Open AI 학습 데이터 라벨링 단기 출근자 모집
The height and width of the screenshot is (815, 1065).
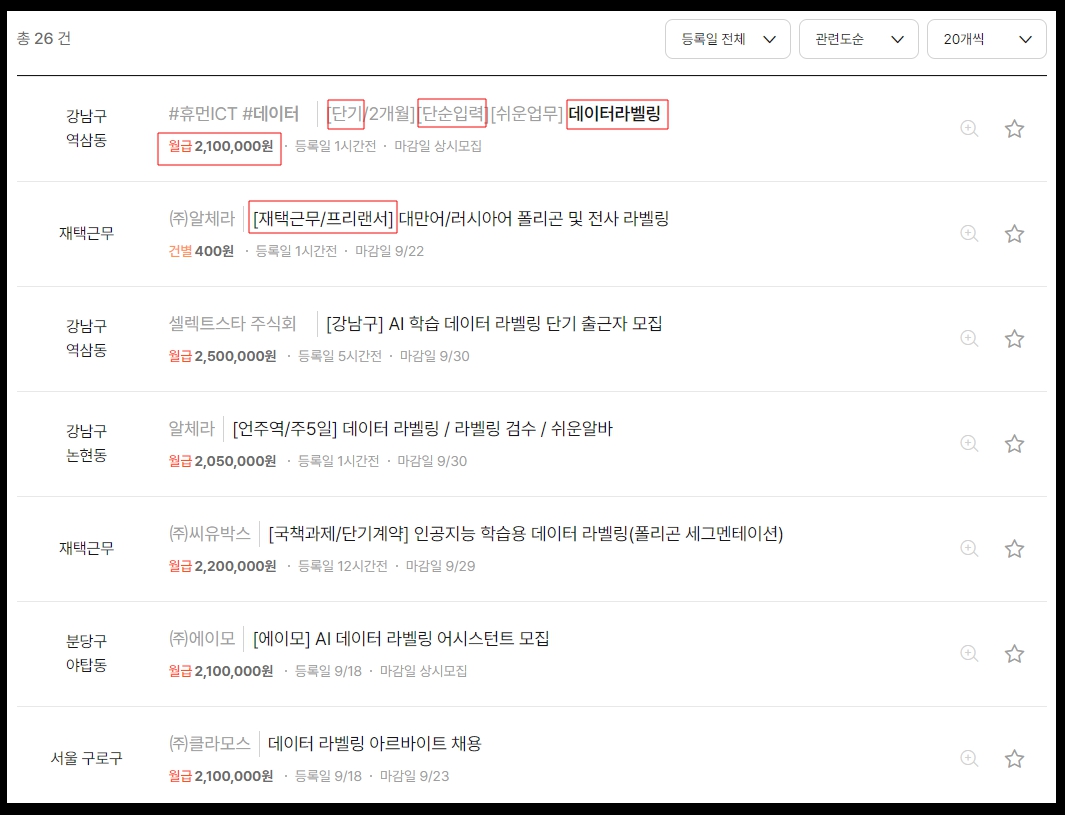point(494,323)
